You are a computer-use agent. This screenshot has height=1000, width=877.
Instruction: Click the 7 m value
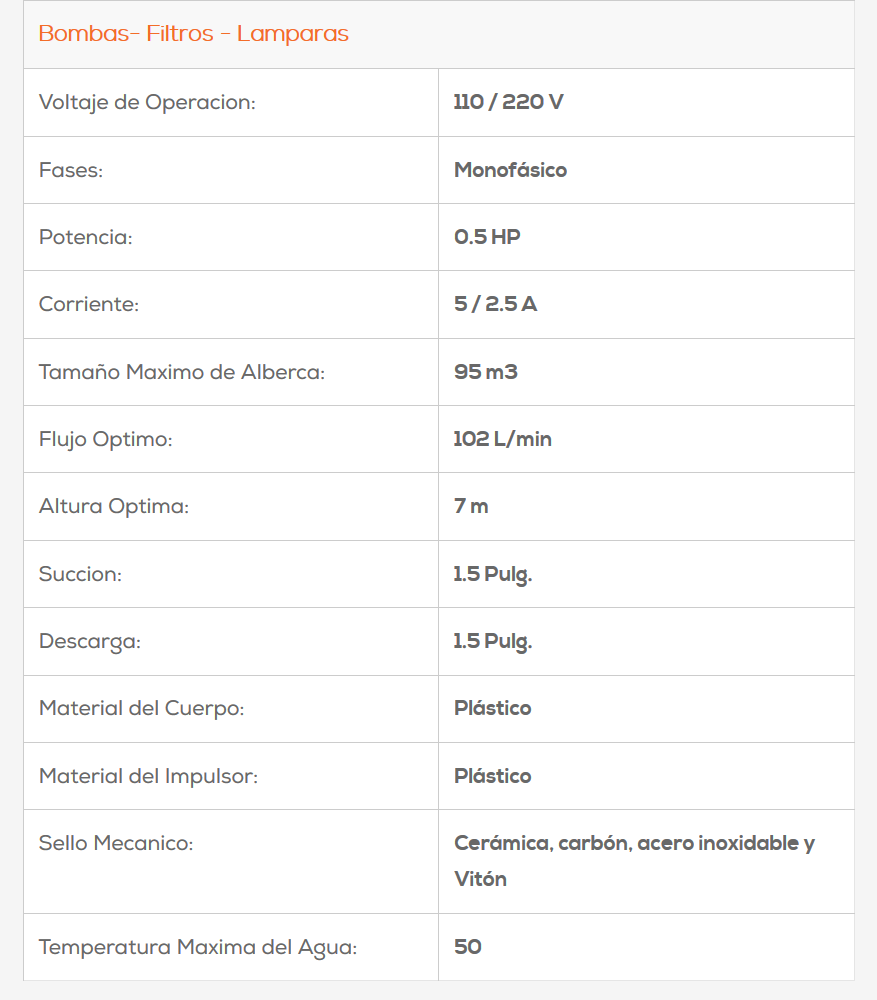pyautogui.click(x=471, y=506)
